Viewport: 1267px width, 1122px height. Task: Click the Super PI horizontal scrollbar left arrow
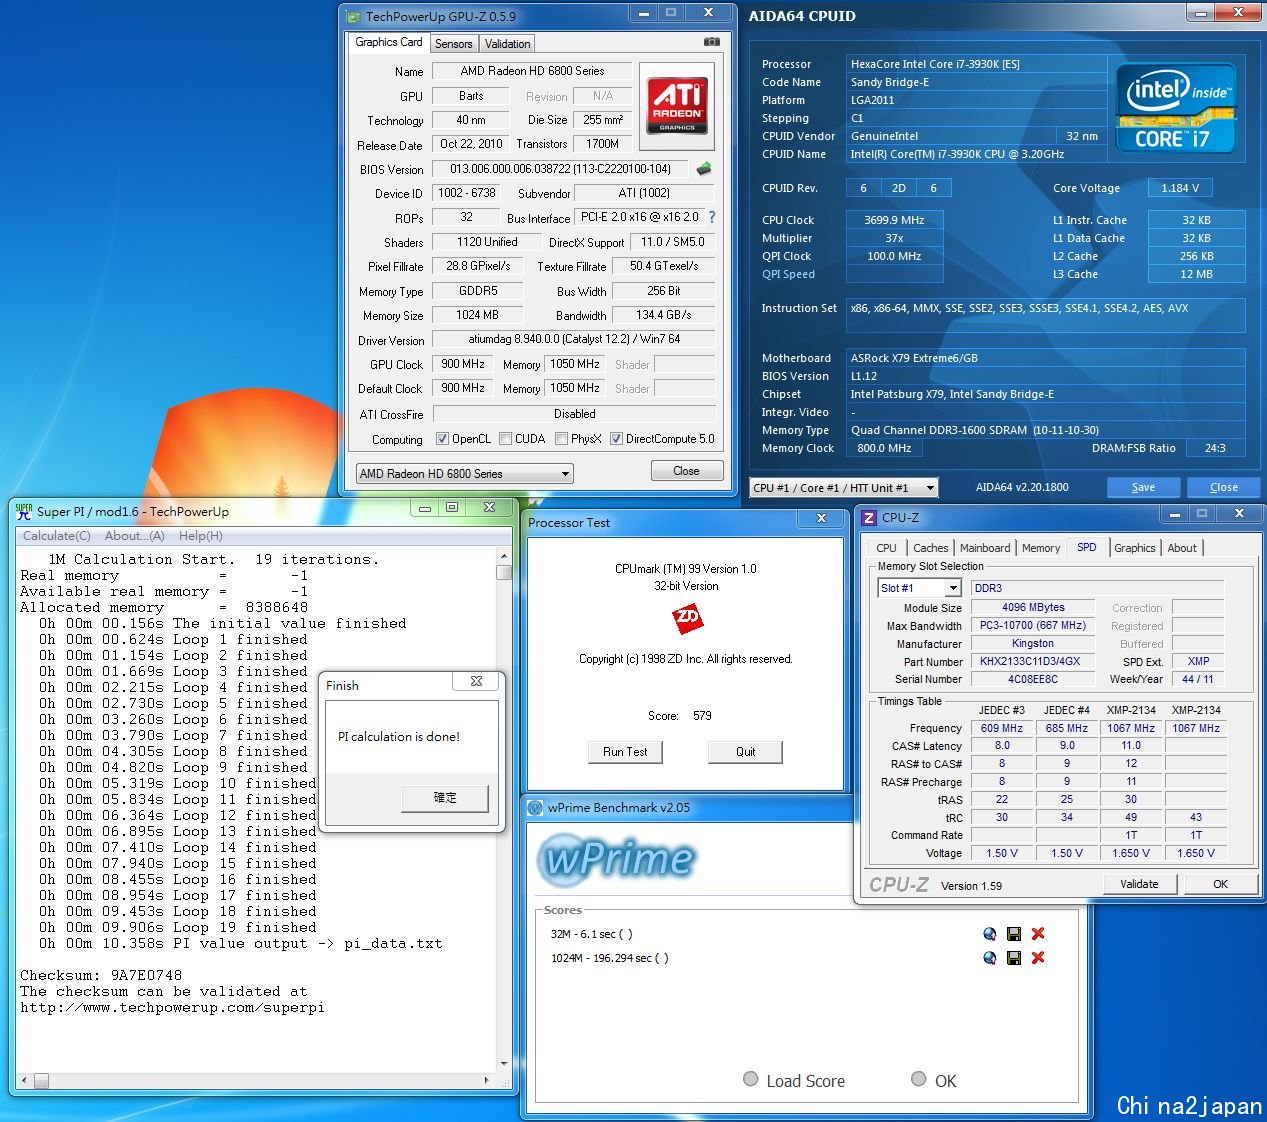[25, 1081]
